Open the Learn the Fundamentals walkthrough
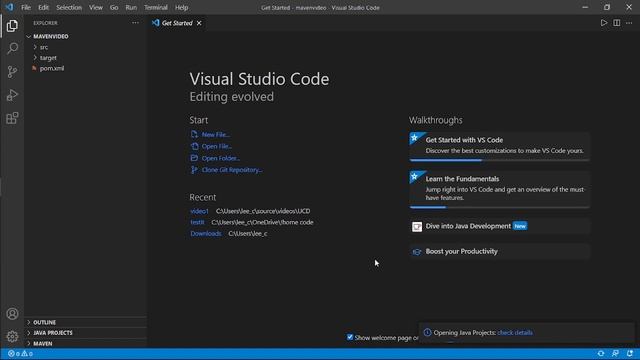The image size is (640, 360). tap(500, 190)
